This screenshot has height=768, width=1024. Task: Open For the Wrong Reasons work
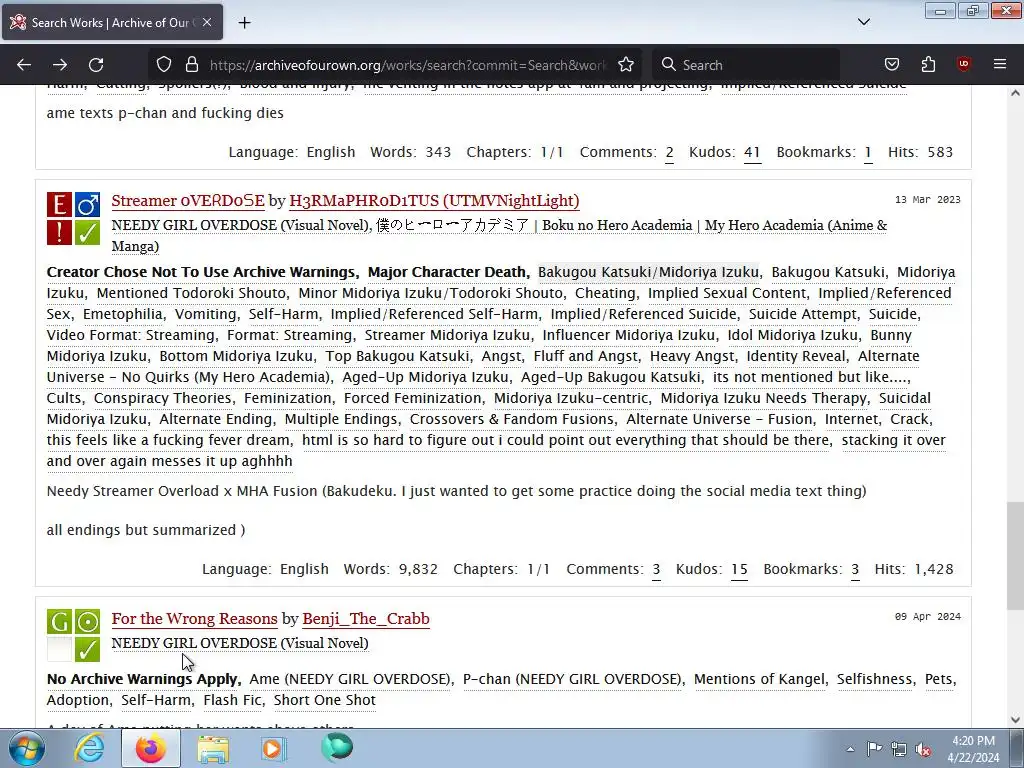pyautogui.click(x=195, y=618)
